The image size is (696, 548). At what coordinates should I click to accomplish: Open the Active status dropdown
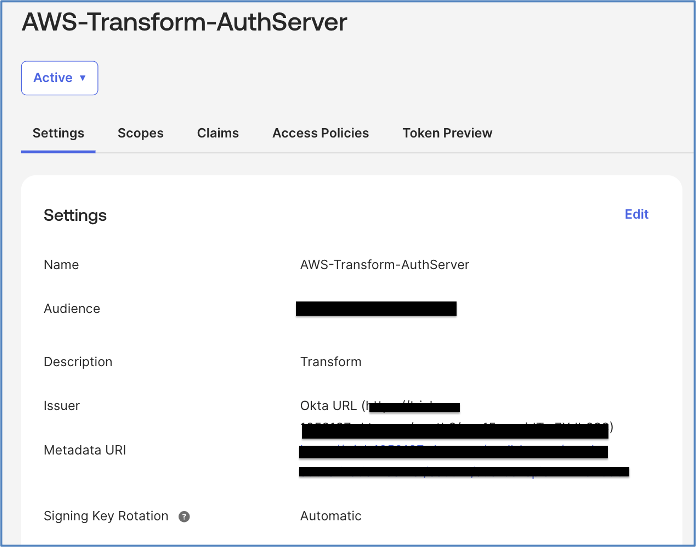point(59,78)
